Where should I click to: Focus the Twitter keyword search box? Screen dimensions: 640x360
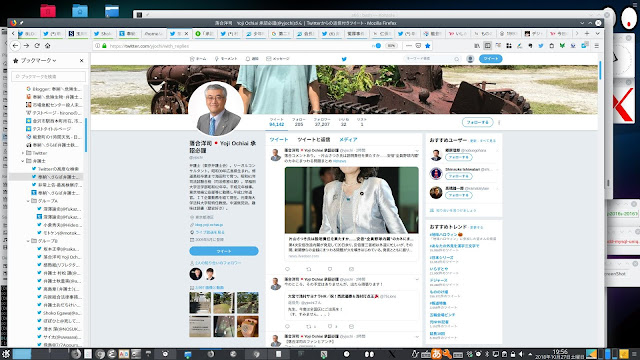click(432, 59)
